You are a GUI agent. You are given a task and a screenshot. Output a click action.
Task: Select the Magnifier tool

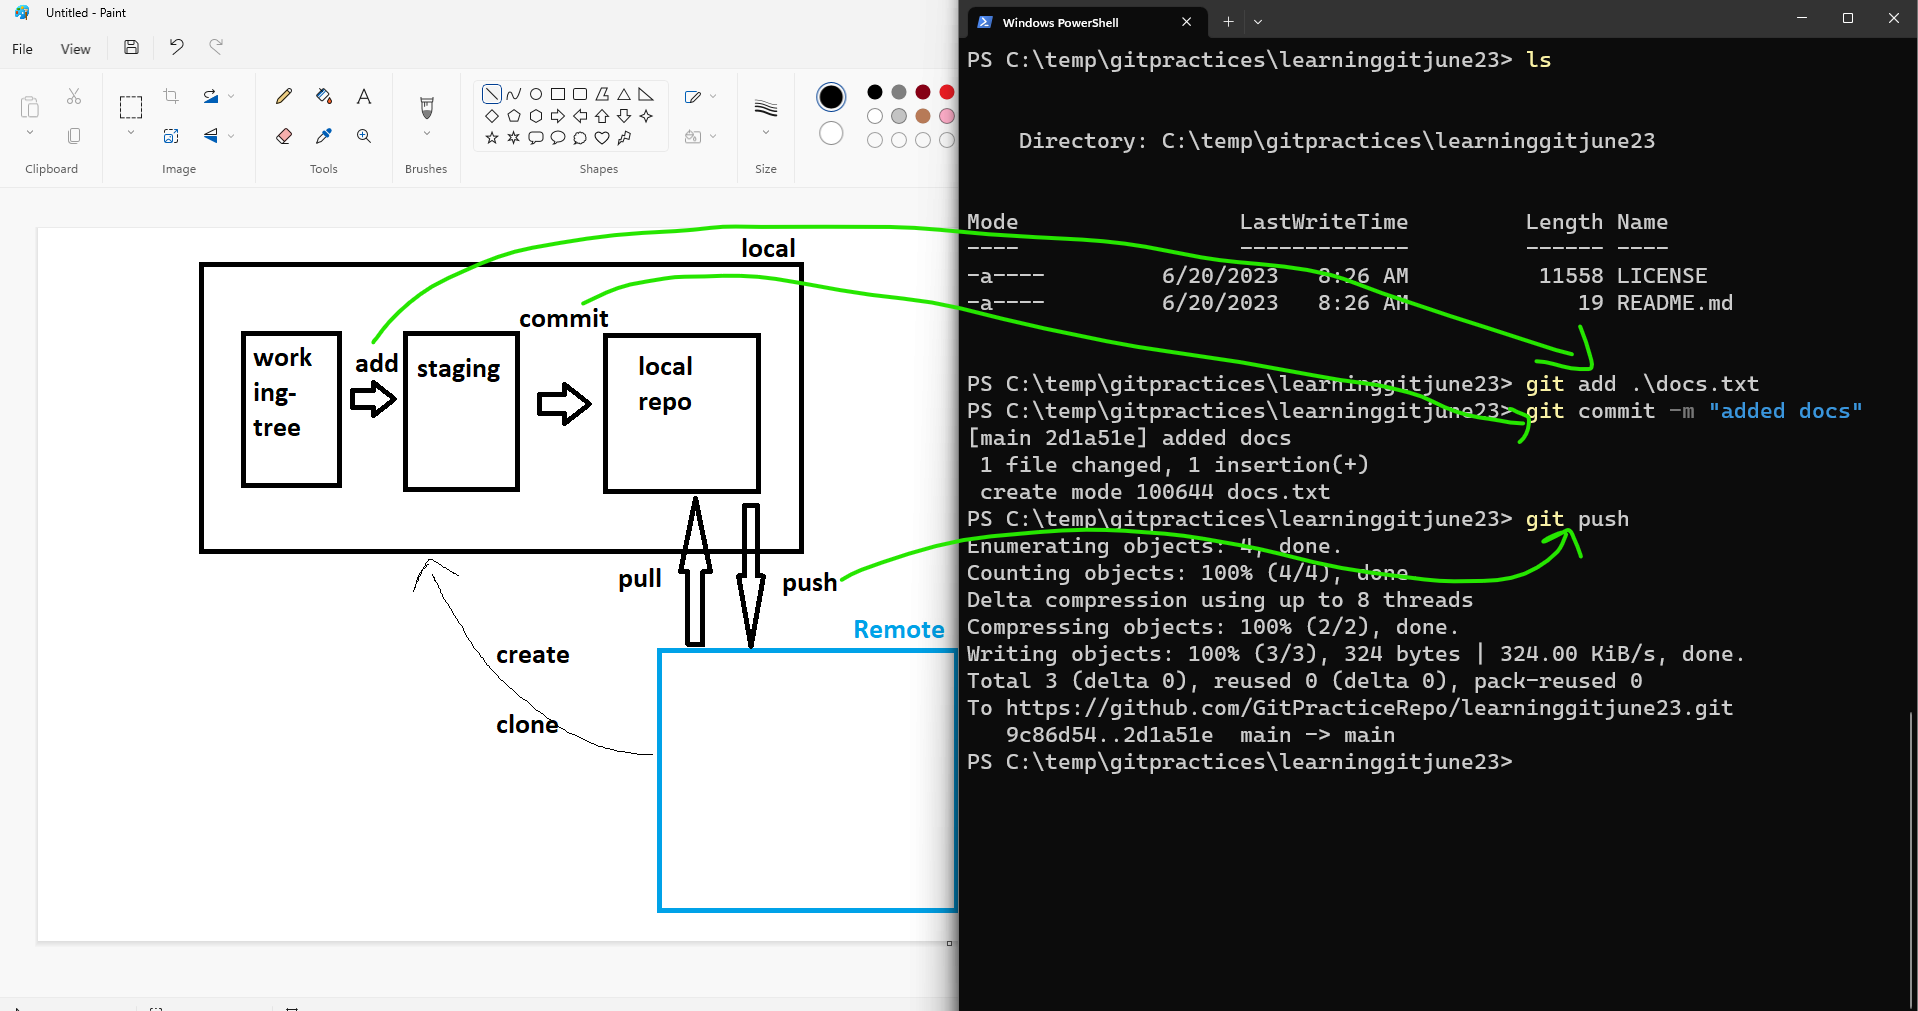tap(364, 136)
